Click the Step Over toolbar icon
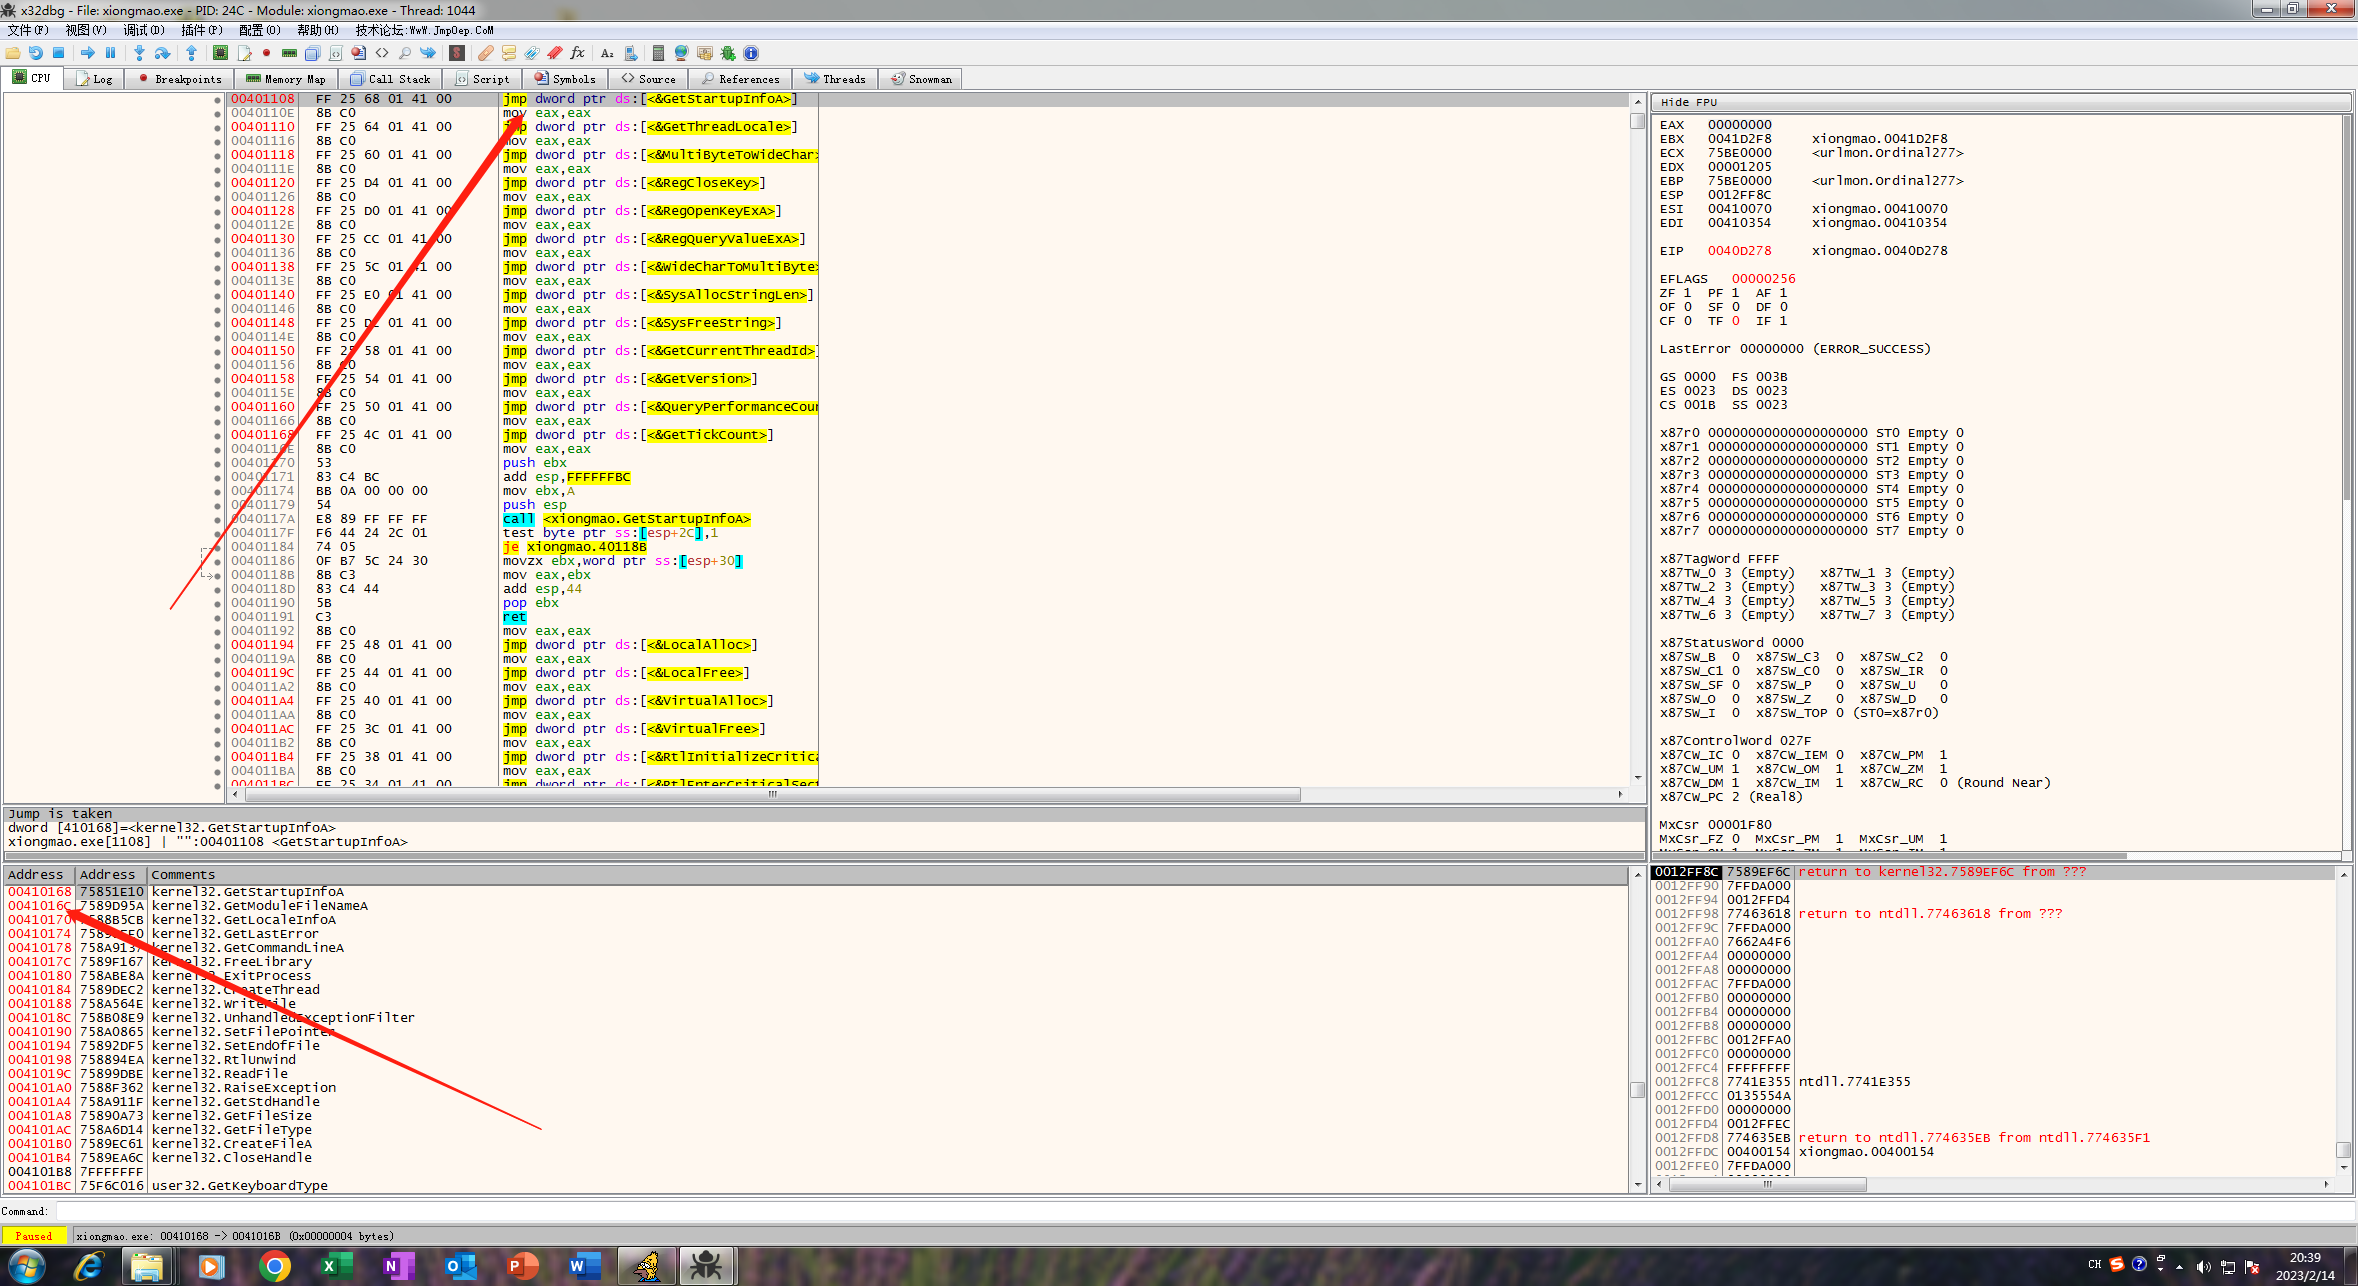Image resolution: width=2358 pixels, height=1286 pixels. point(162,53)
